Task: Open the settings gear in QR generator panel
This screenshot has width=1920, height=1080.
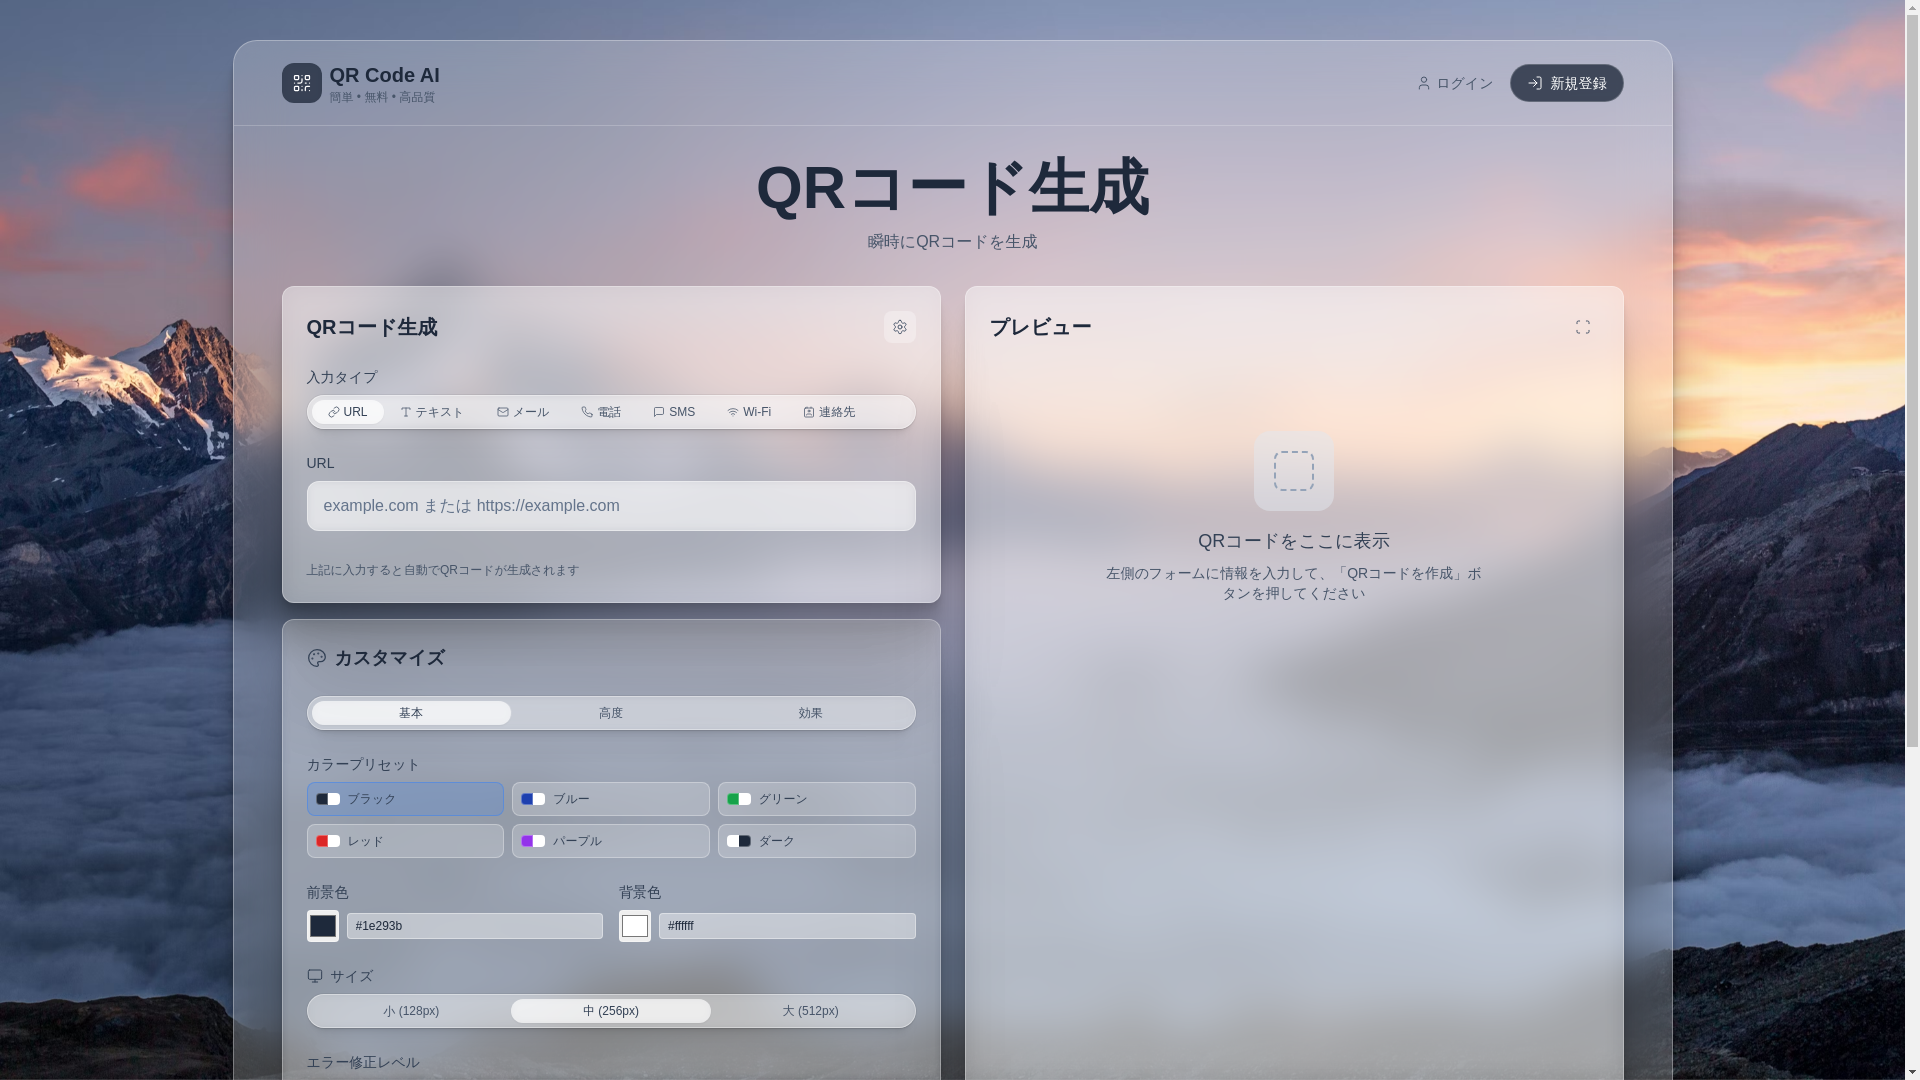Action: coord(899,327)
